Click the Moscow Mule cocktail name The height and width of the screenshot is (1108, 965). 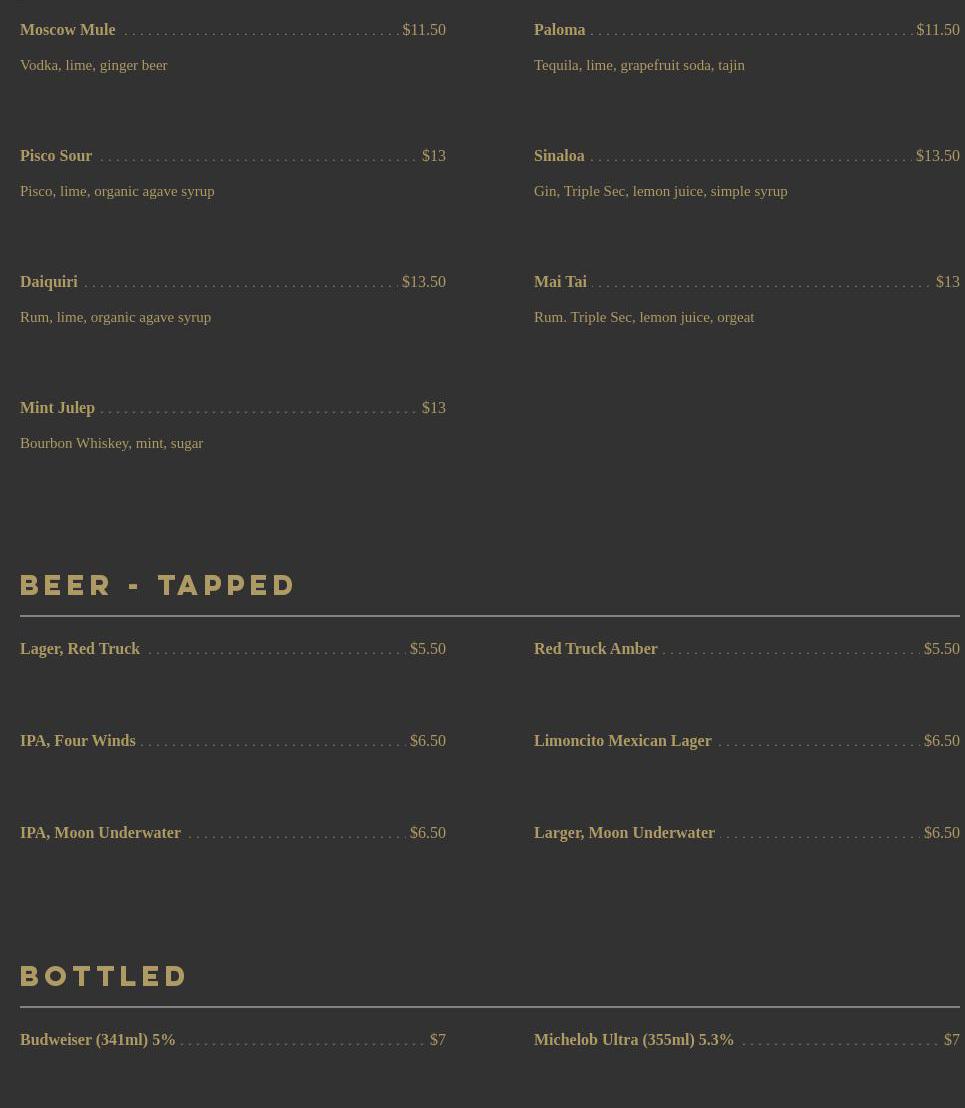(68, 30)
